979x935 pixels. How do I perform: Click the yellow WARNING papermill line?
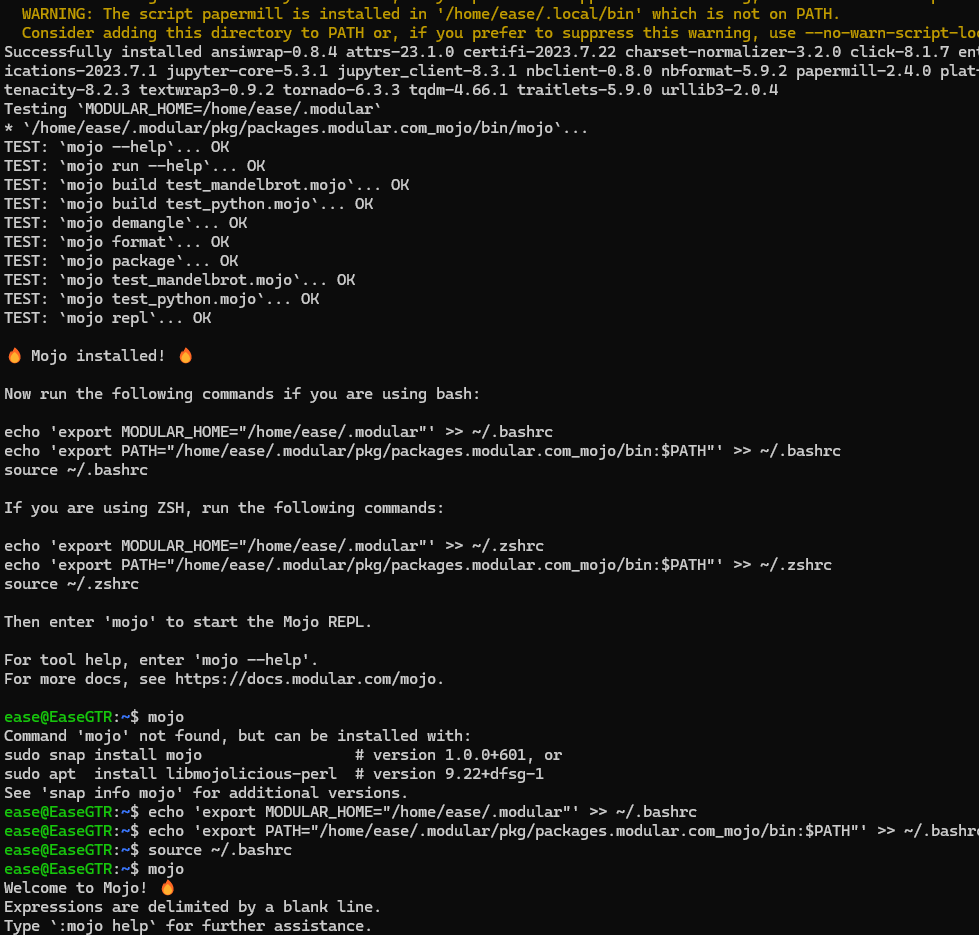coord(430,14)
